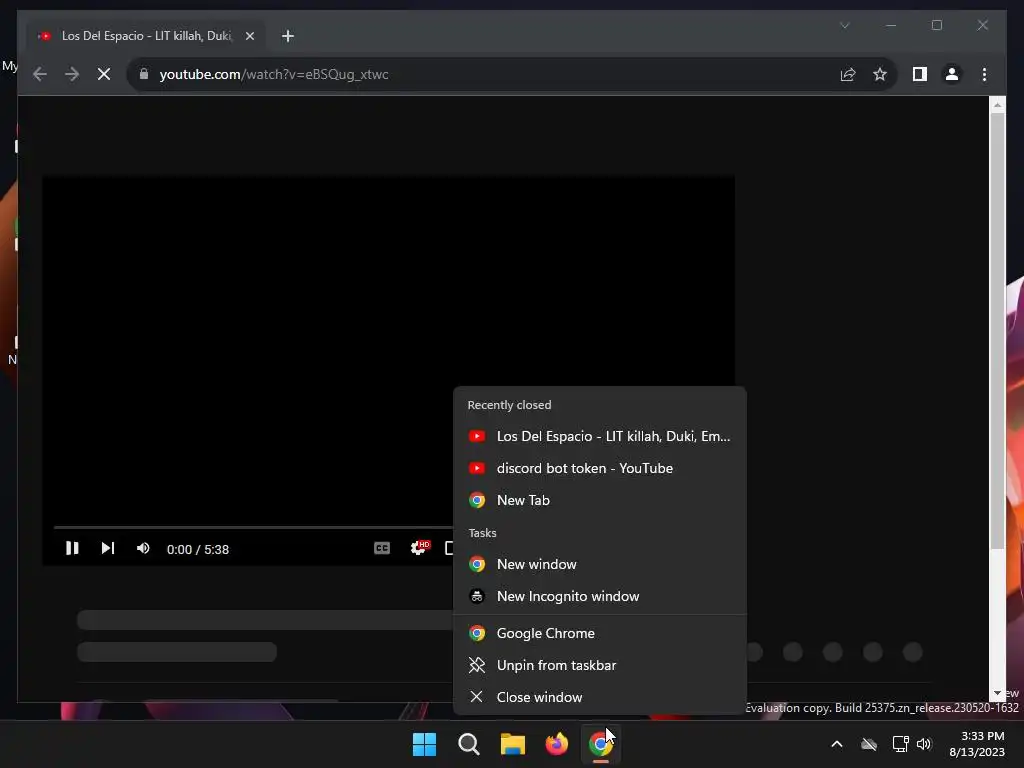
Task: Reopen recently closed New Tab
Action: pos(600,500)
